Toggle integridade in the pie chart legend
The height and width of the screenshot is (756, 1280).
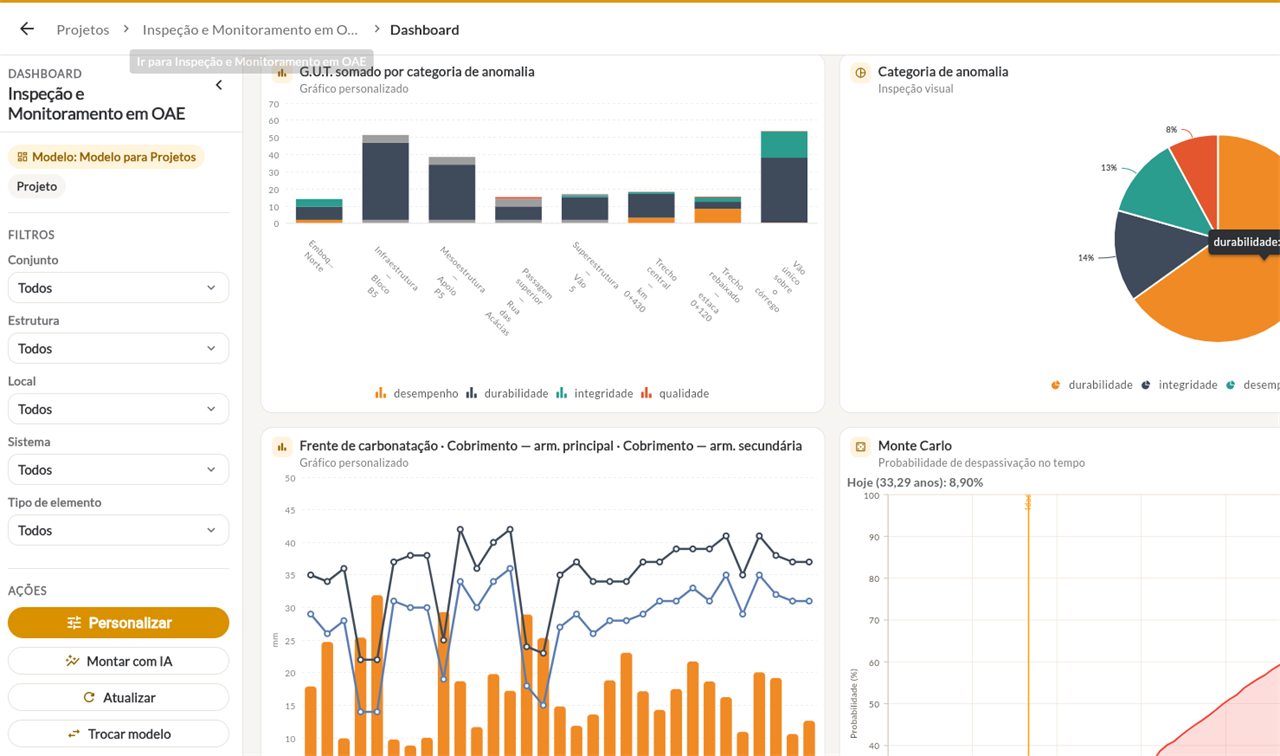click(1179, 384)
